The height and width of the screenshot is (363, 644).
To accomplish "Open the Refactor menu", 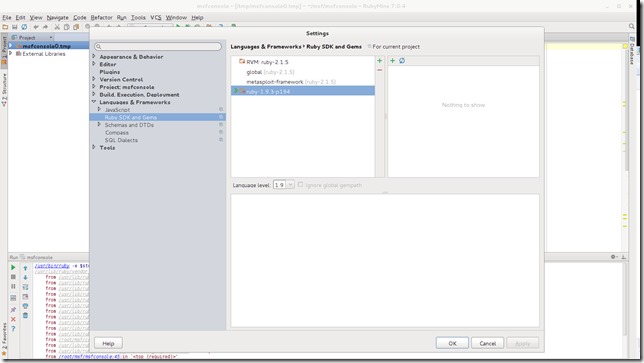I will point(101,18).
